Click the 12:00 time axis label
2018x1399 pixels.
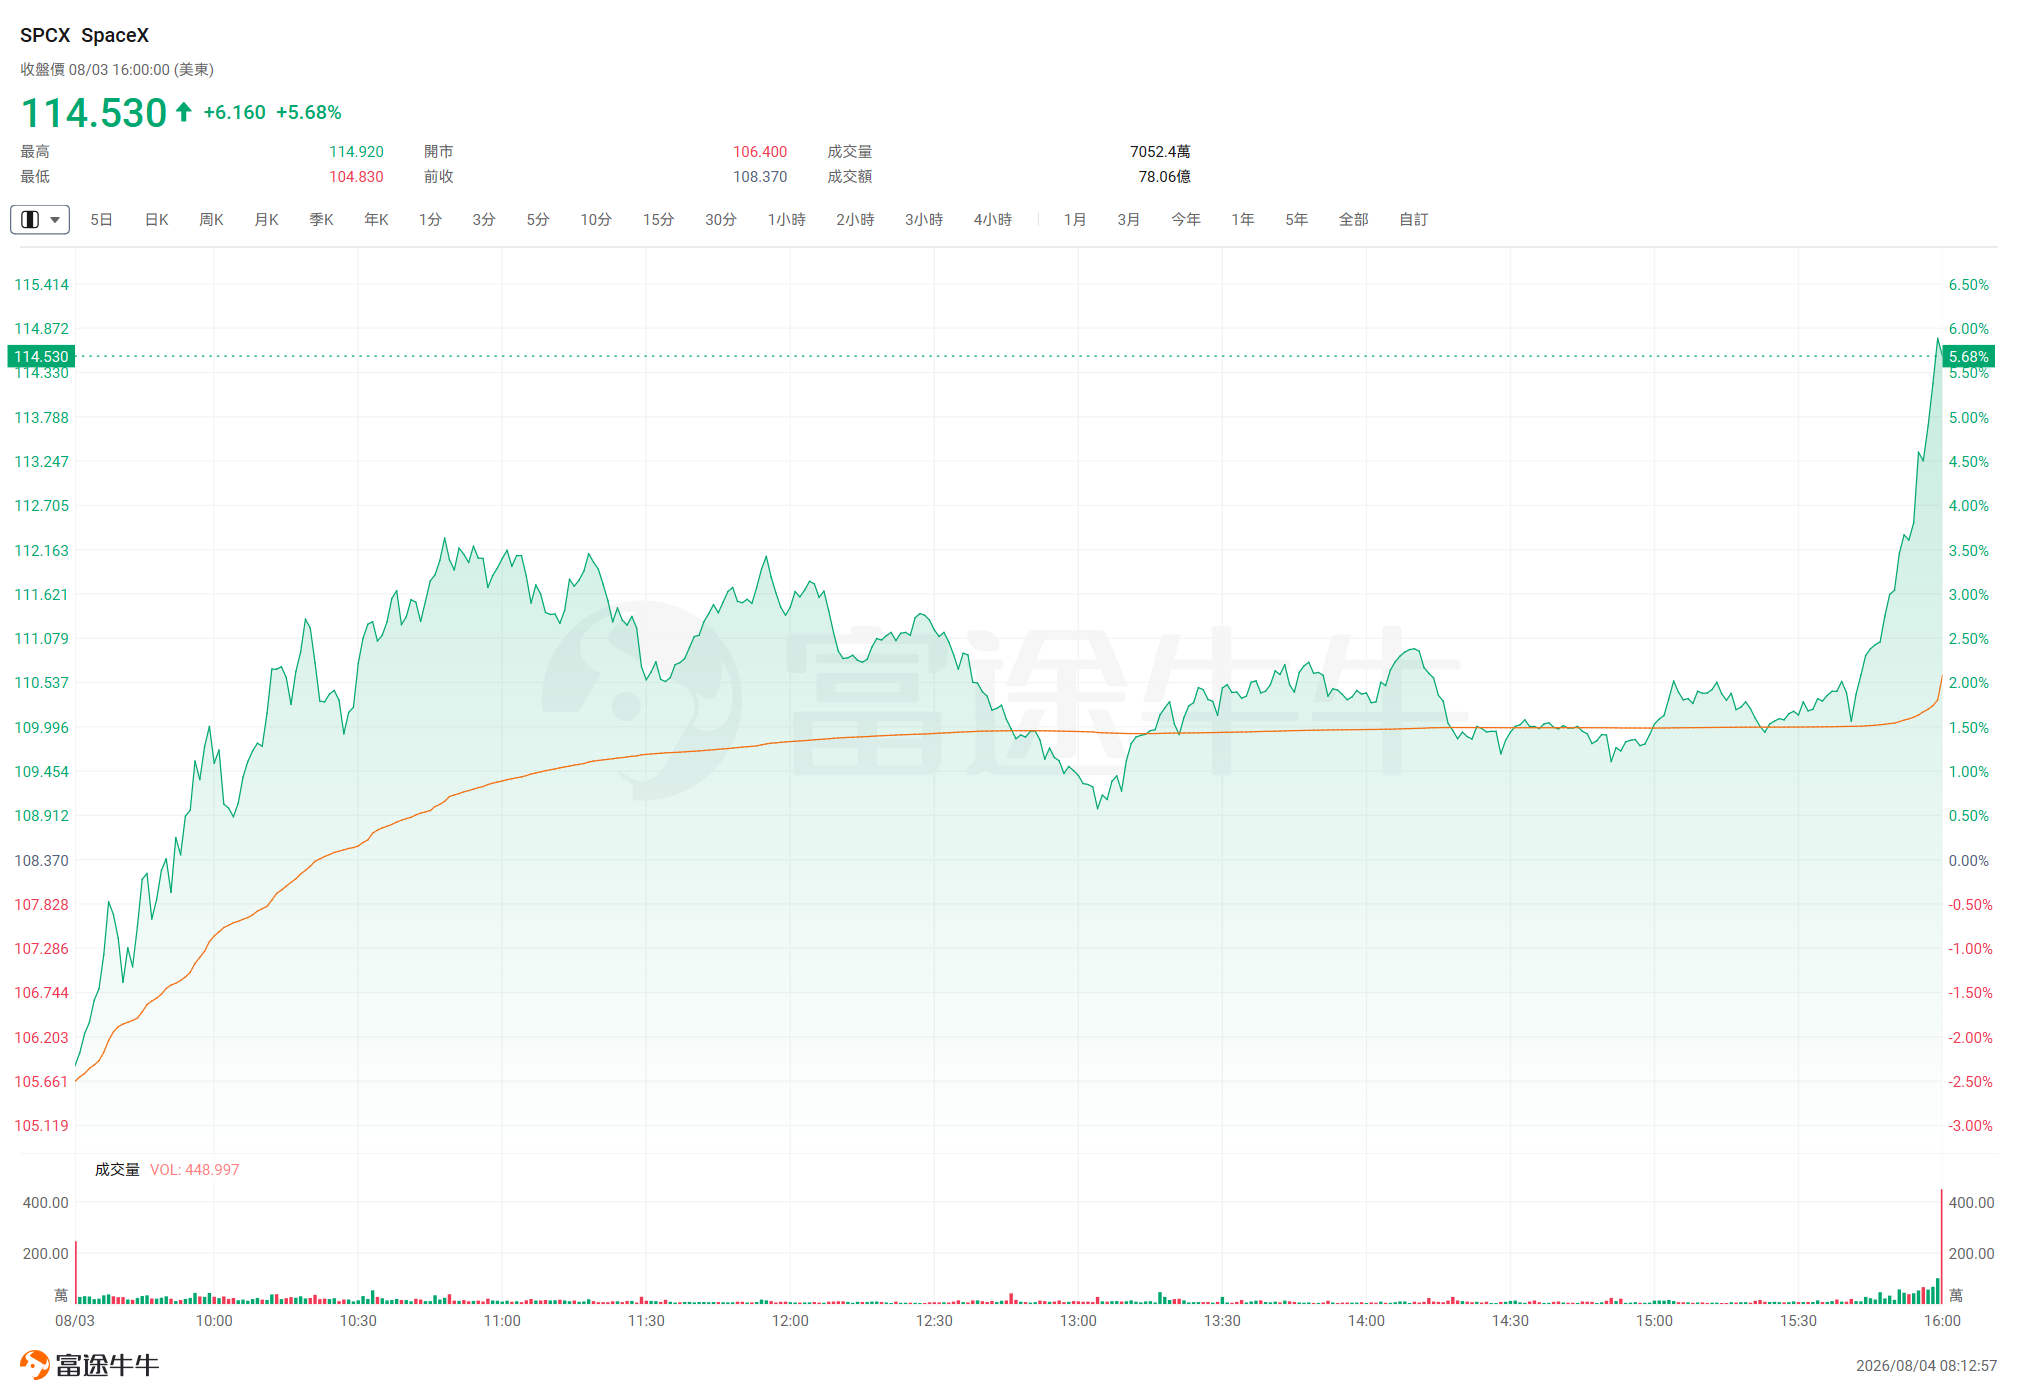790,1321
